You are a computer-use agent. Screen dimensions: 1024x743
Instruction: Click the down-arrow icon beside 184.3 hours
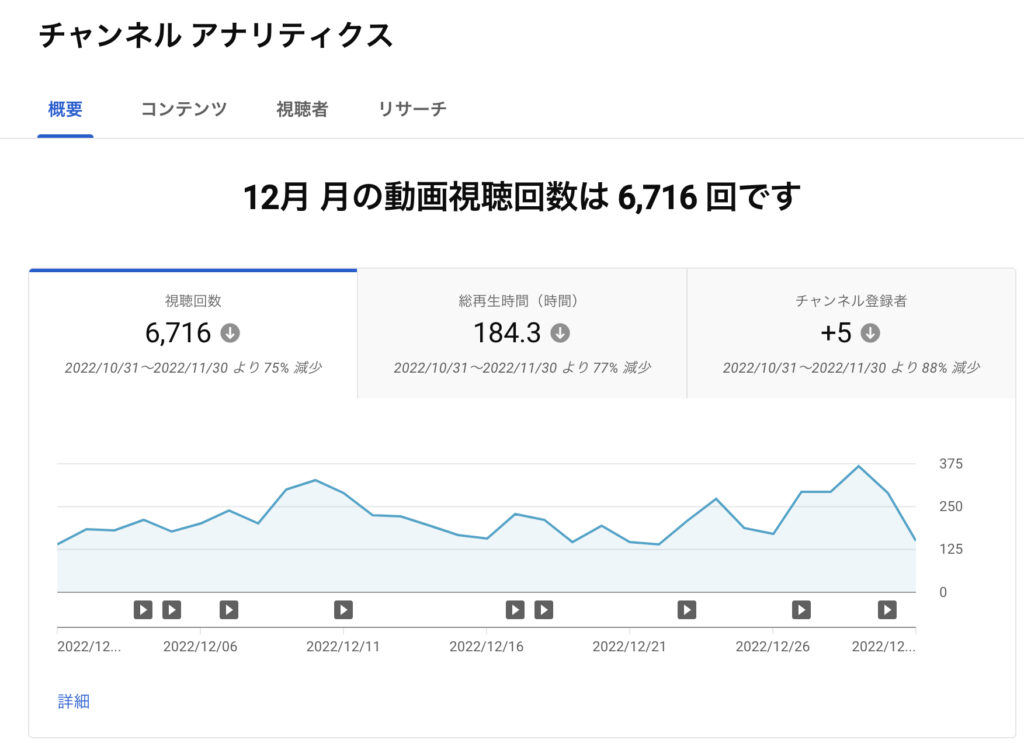point(560,333)
